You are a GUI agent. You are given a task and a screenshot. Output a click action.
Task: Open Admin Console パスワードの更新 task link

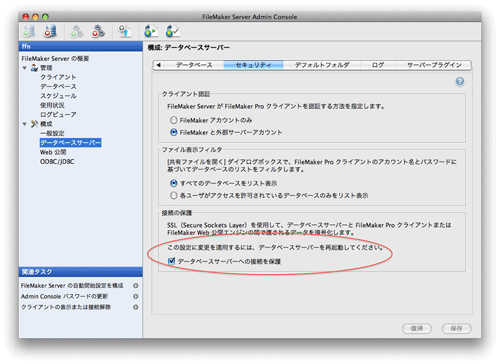64,296
